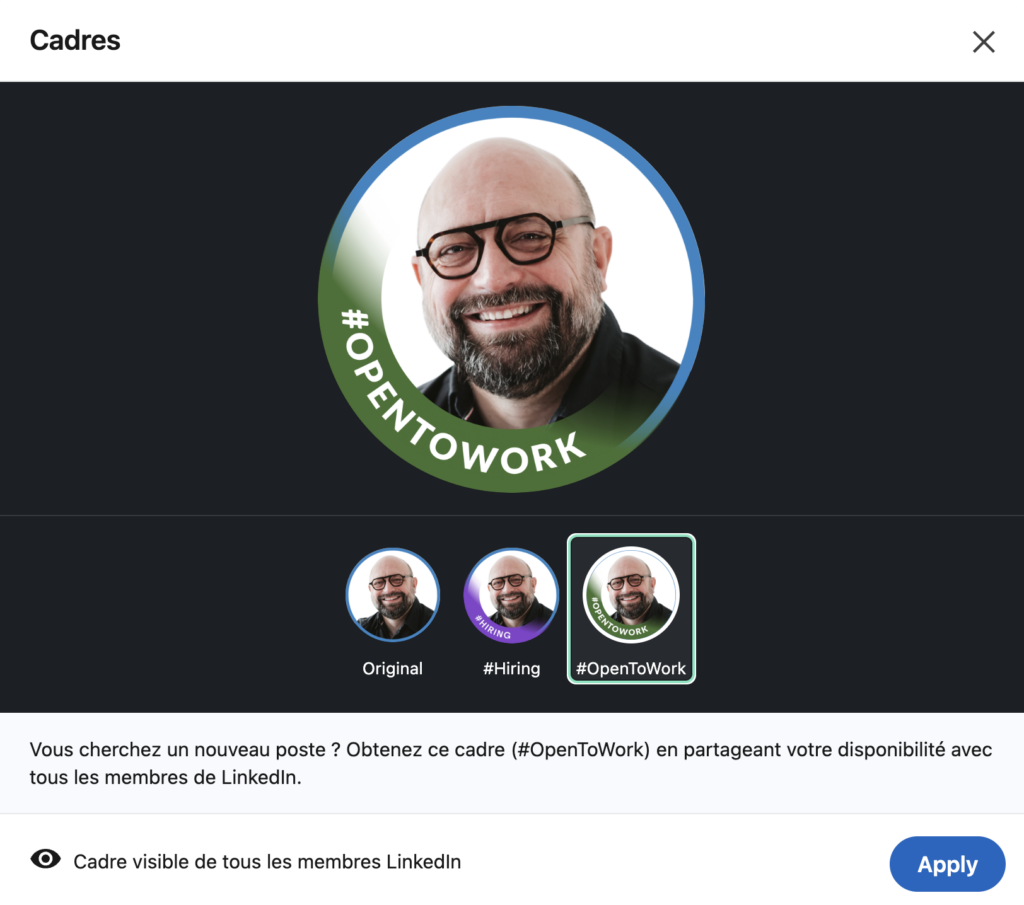Pick the green #OpenToWork frame thumbnail

[x=631, y=595]
